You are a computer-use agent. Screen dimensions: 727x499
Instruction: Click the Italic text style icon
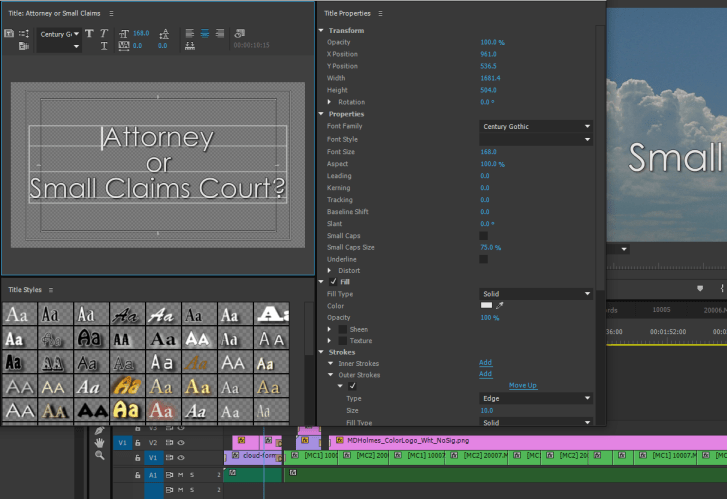click(x=104, y=33)
